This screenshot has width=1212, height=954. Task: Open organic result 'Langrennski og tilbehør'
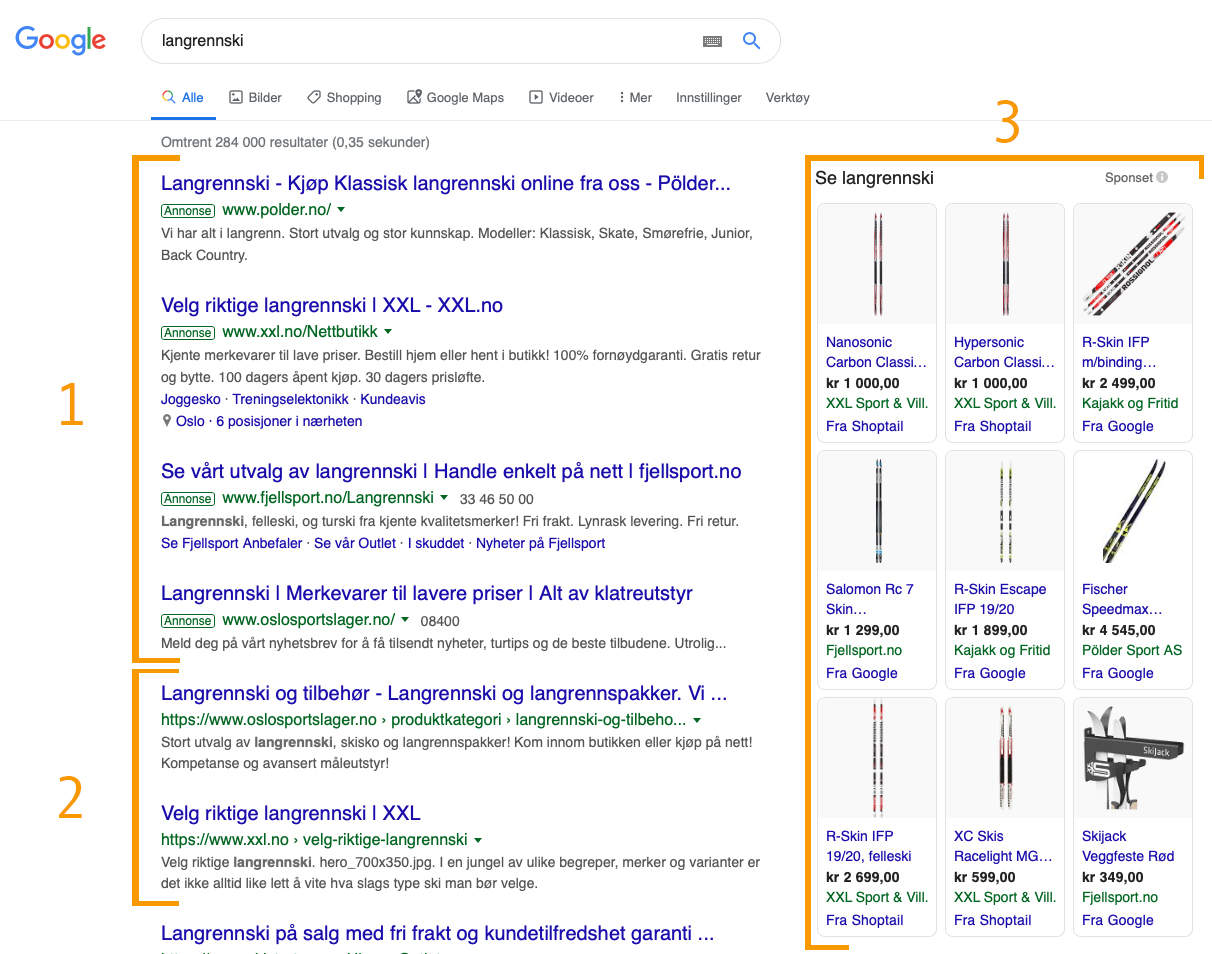click(444, 693)
